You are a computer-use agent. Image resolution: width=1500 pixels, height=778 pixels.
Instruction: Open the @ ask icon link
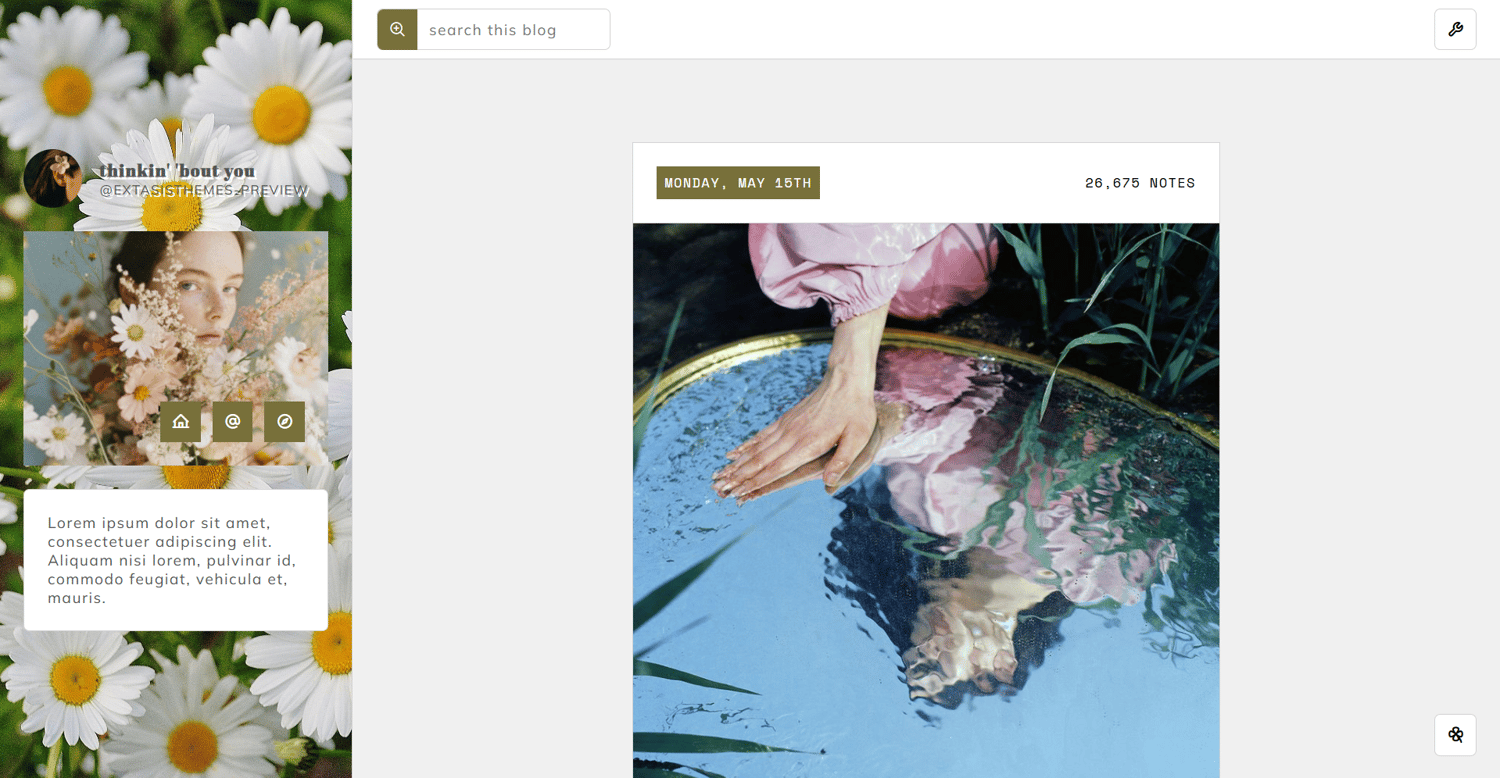(232, 422)
